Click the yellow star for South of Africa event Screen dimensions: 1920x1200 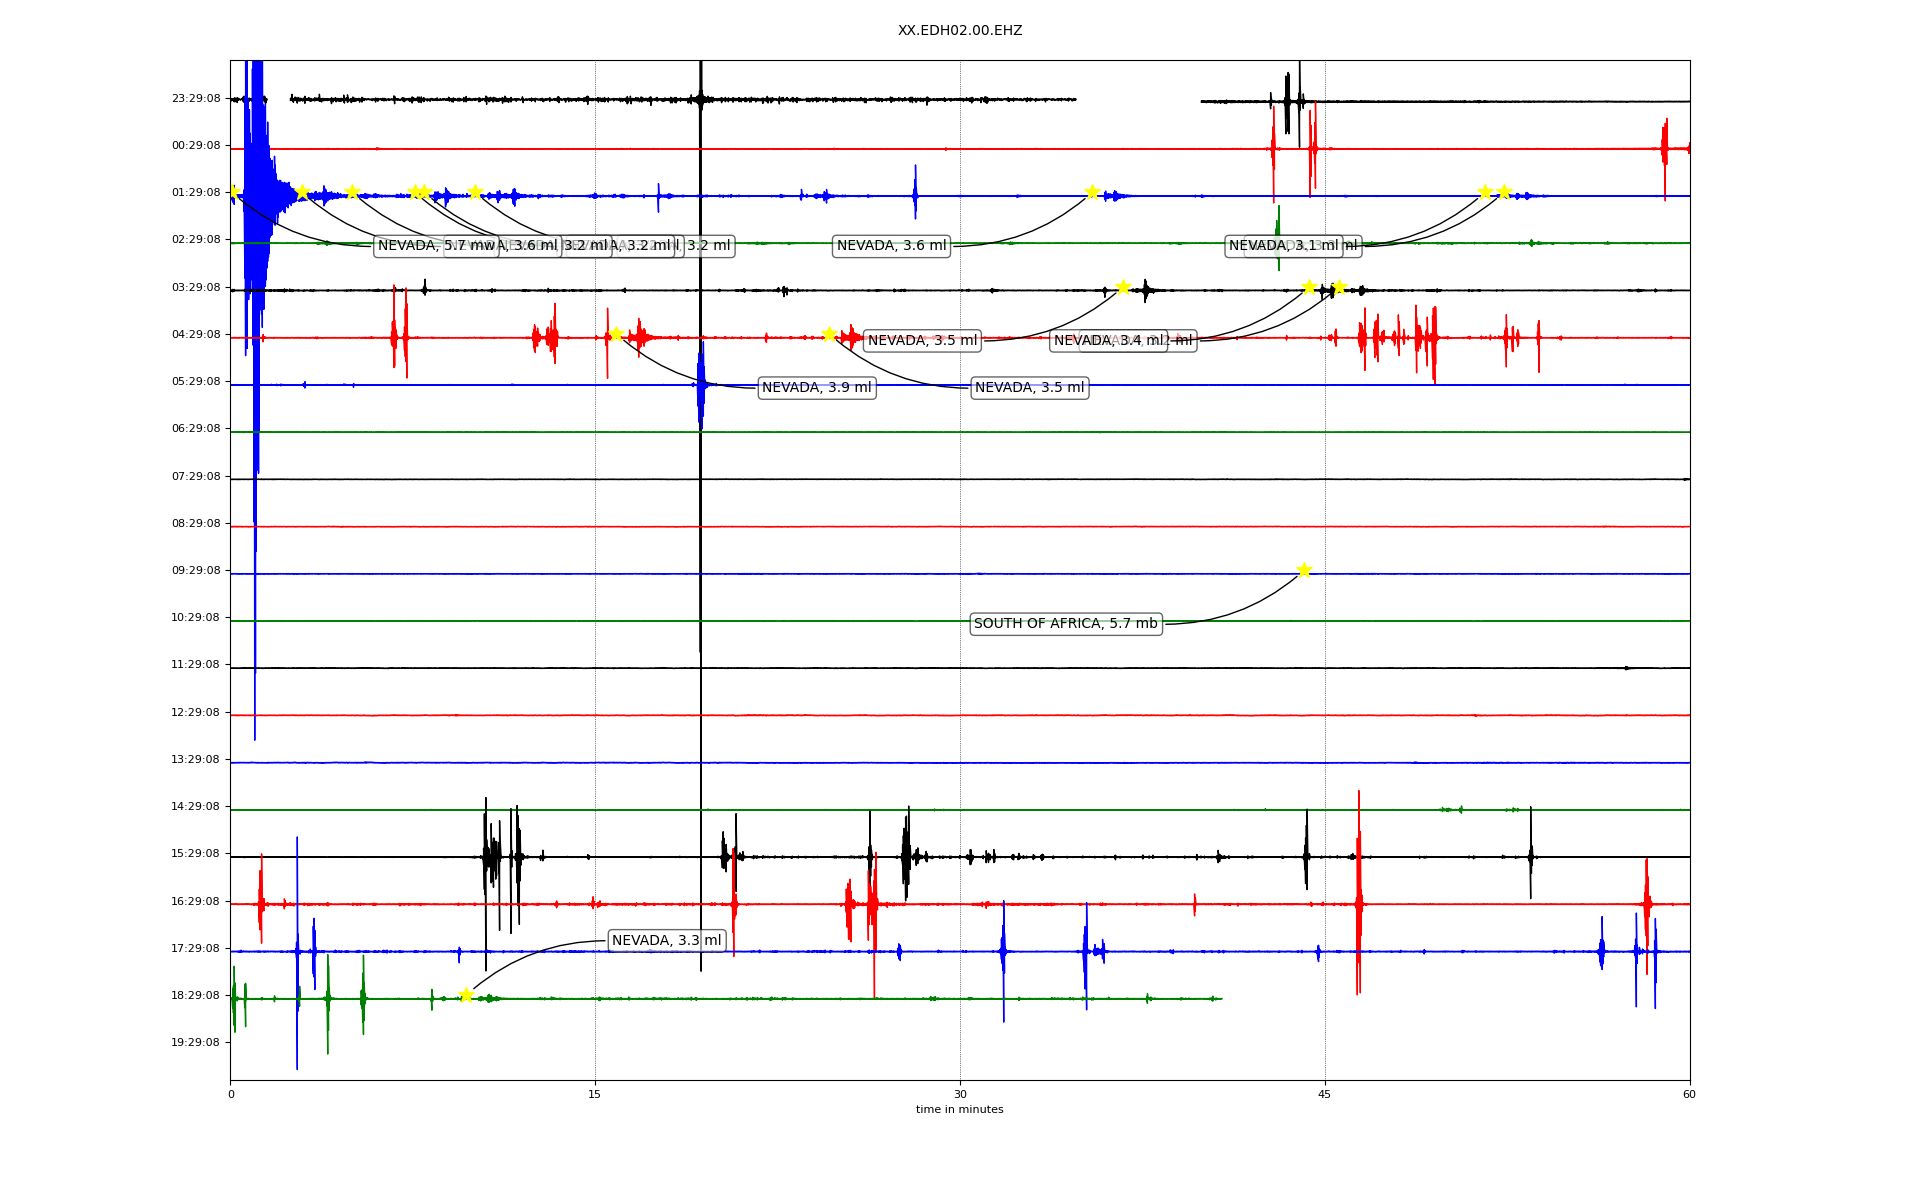(1304, 570)
